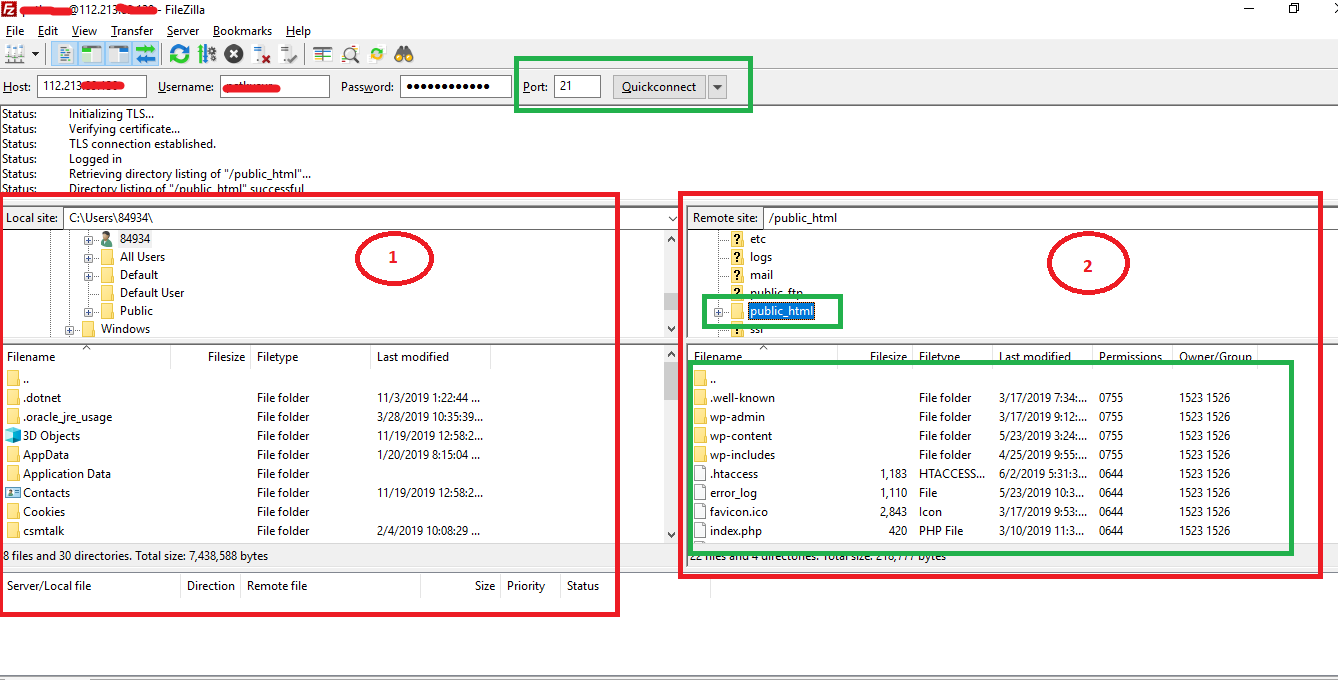This screenshot has height=680, width=1338.
Task: Open the Transfer menu
Action: pos(132,31)
